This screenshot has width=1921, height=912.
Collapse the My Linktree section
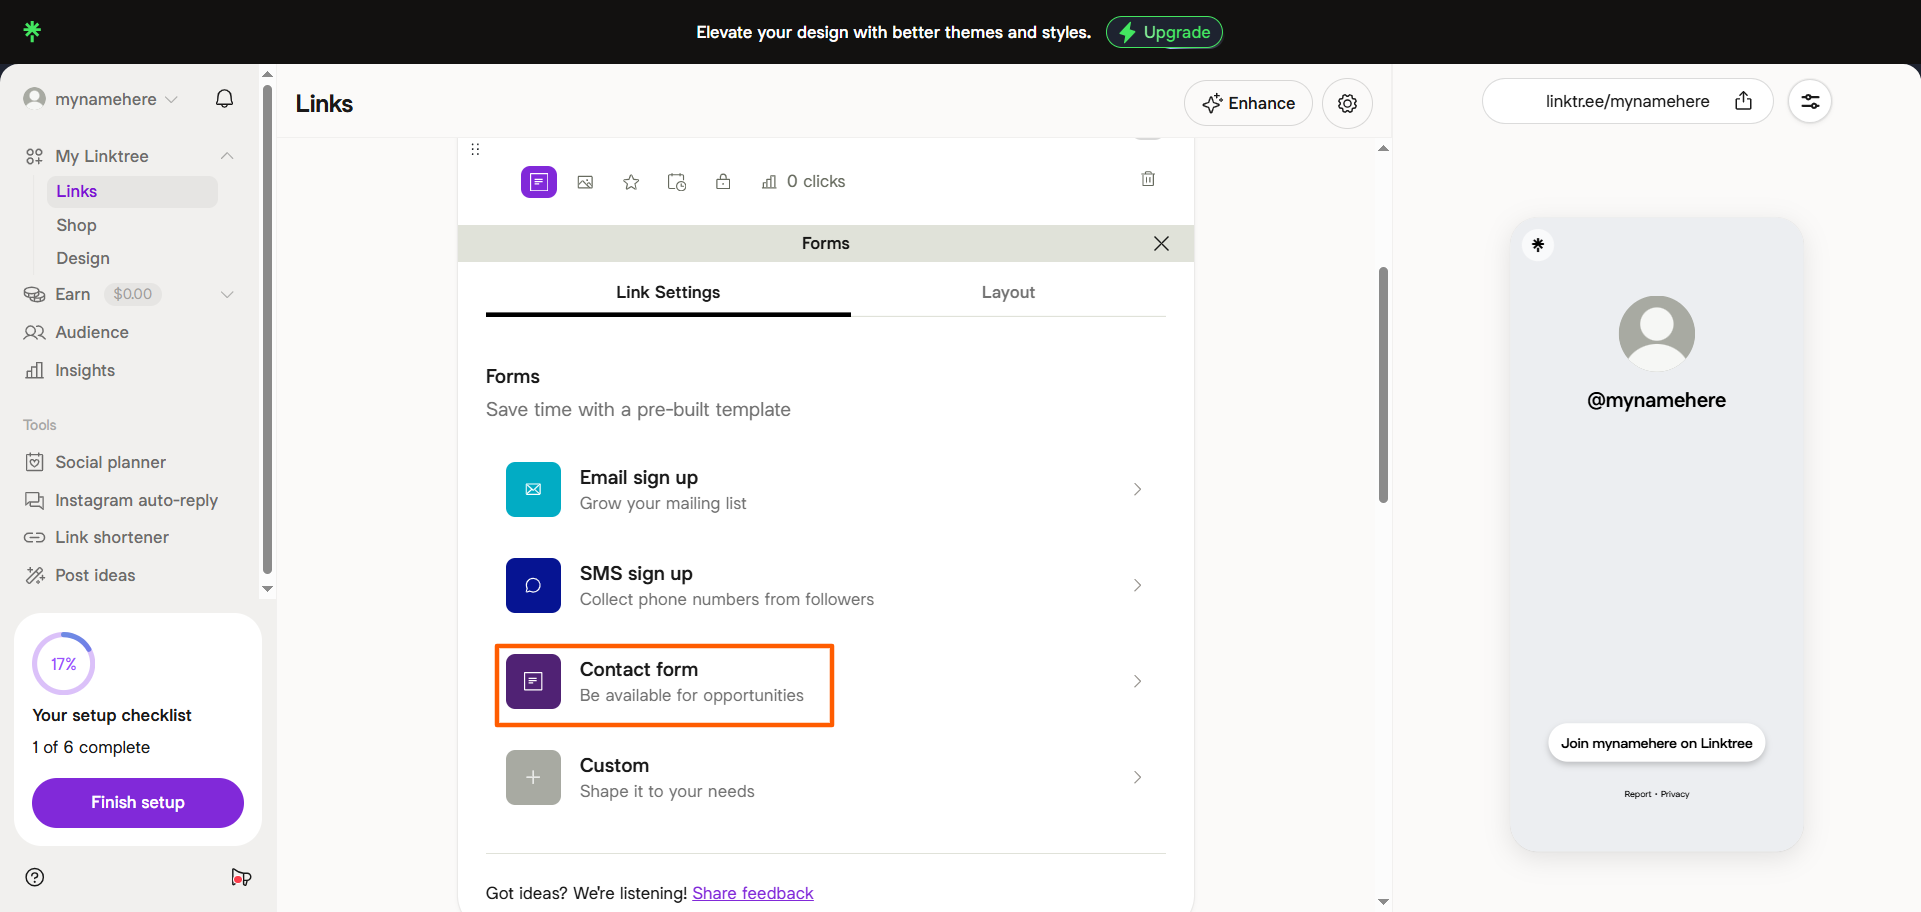pos(227,156)
